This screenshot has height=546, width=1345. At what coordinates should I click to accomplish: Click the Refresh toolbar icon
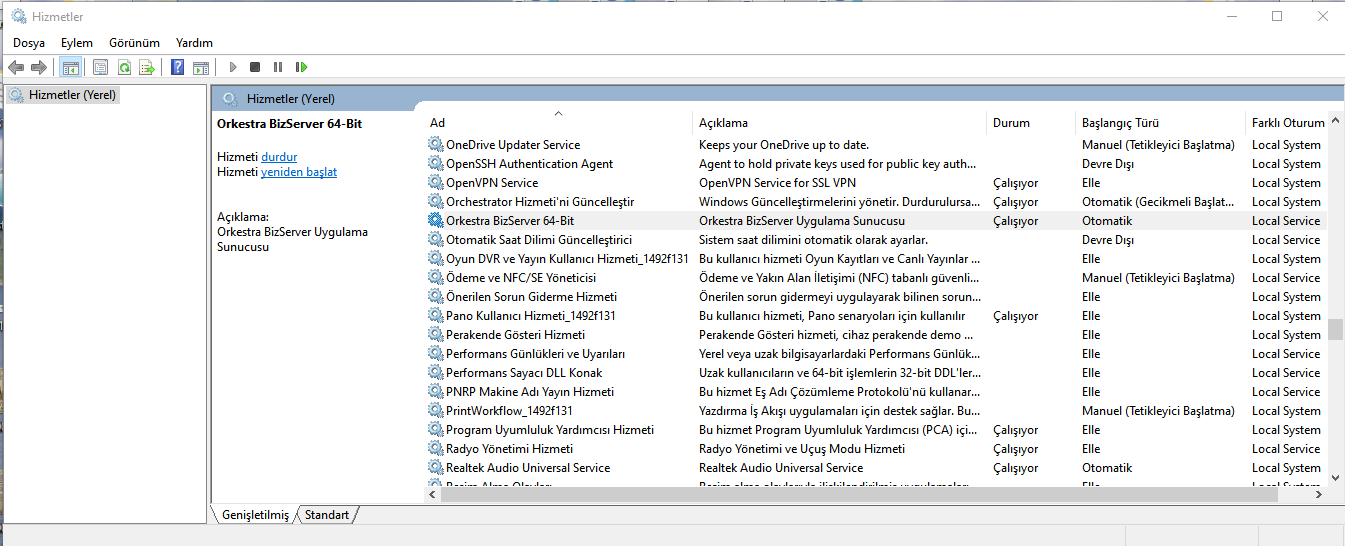[124, 67]
